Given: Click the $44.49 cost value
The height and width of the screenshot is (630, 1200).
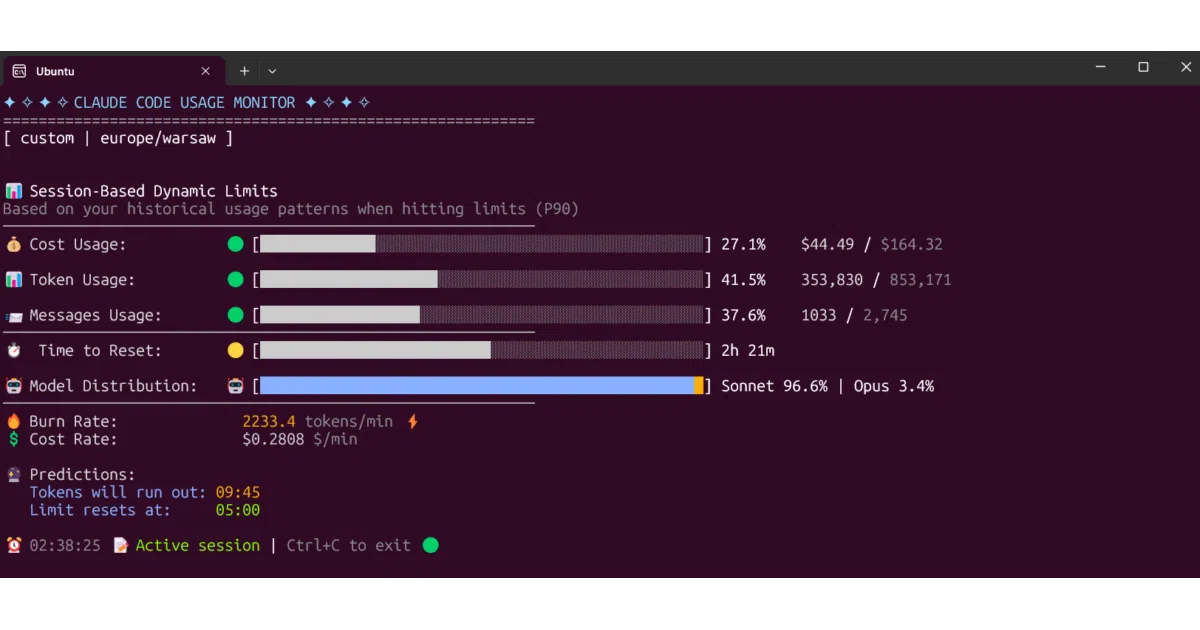Looking at the screenshot, I should click(x=828, y=244).
